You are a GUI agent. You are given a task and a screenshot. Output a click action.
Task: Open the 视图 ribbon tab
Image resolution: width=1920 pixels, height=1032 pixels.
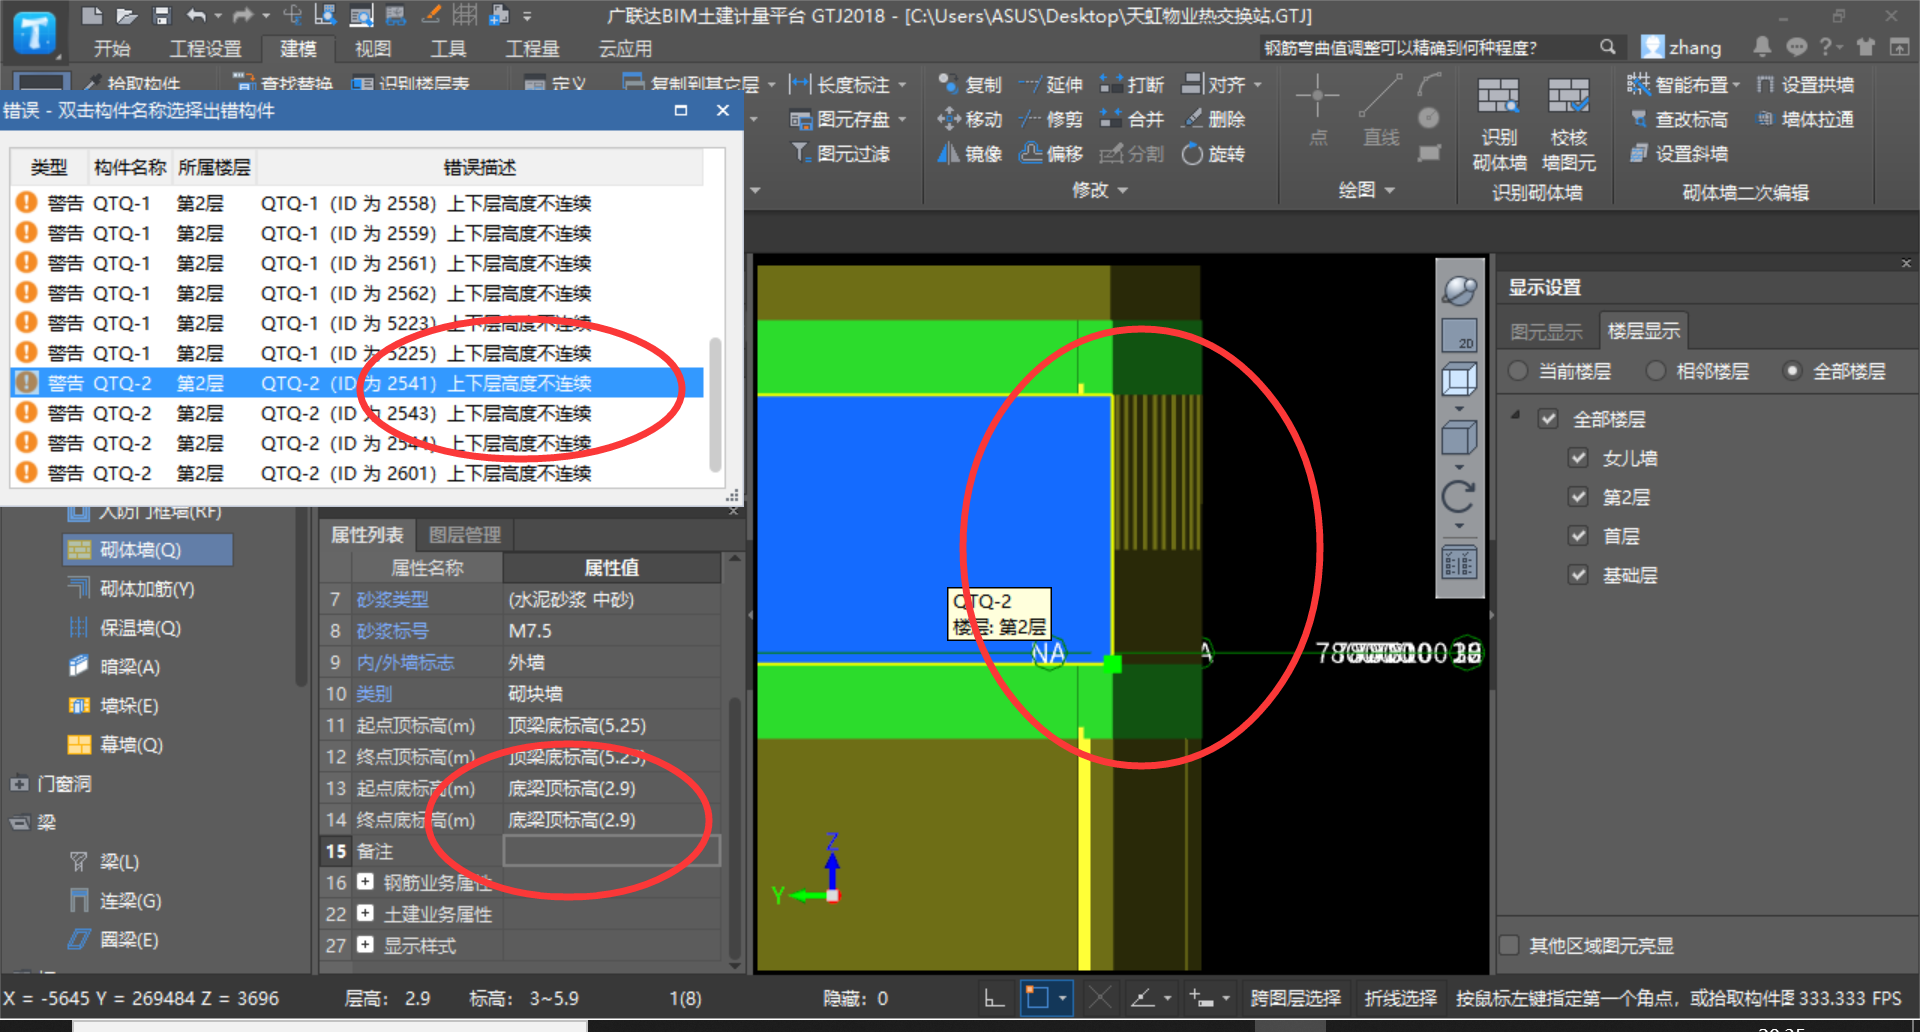pos(373,48)
